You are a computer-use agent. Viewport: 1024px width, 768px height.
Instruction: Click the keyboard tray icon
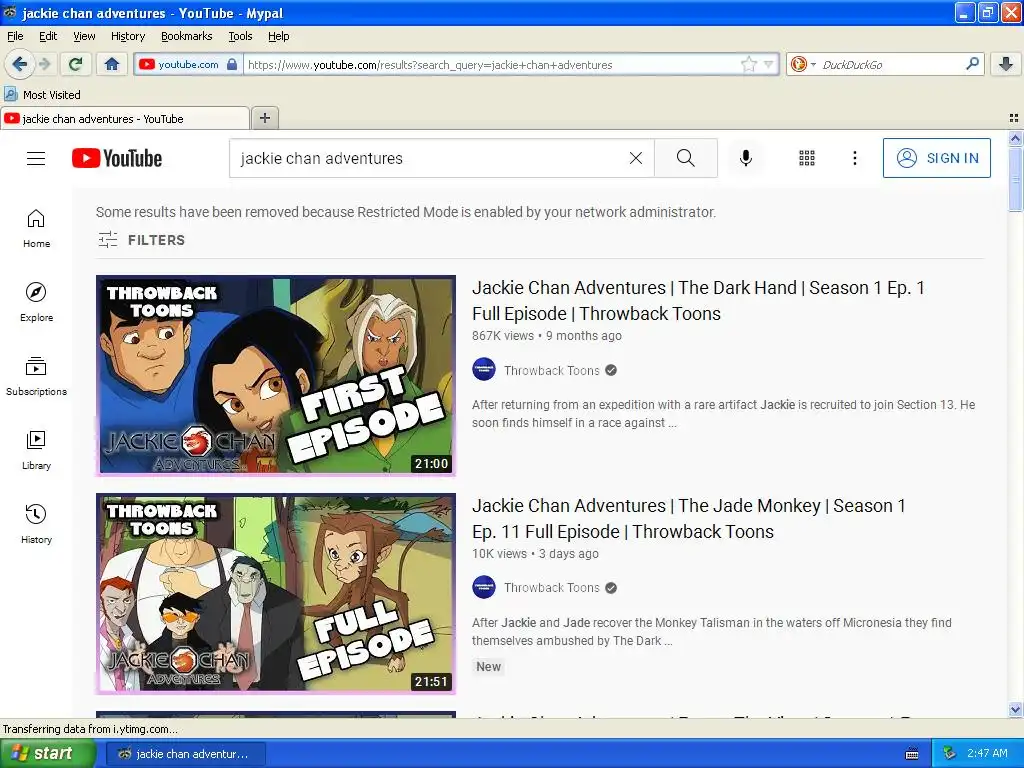(x=912, y=754)
